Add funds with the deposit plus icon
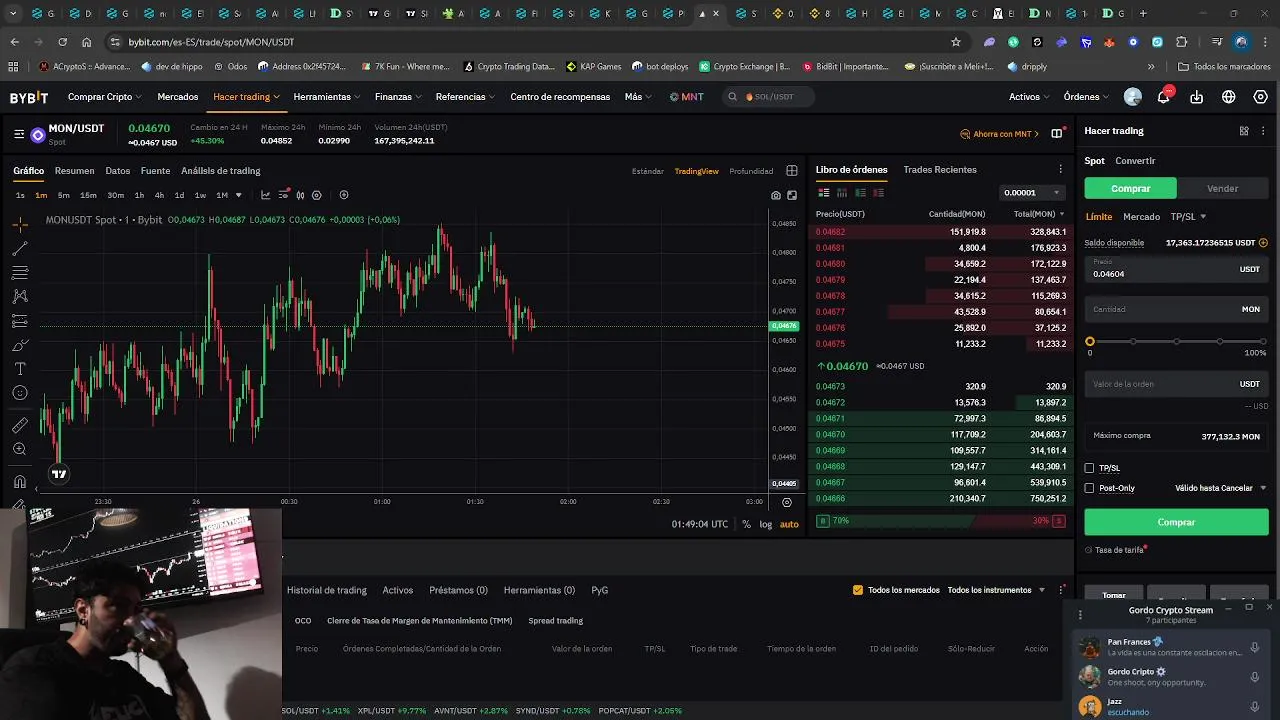 tap(1263, 242)
